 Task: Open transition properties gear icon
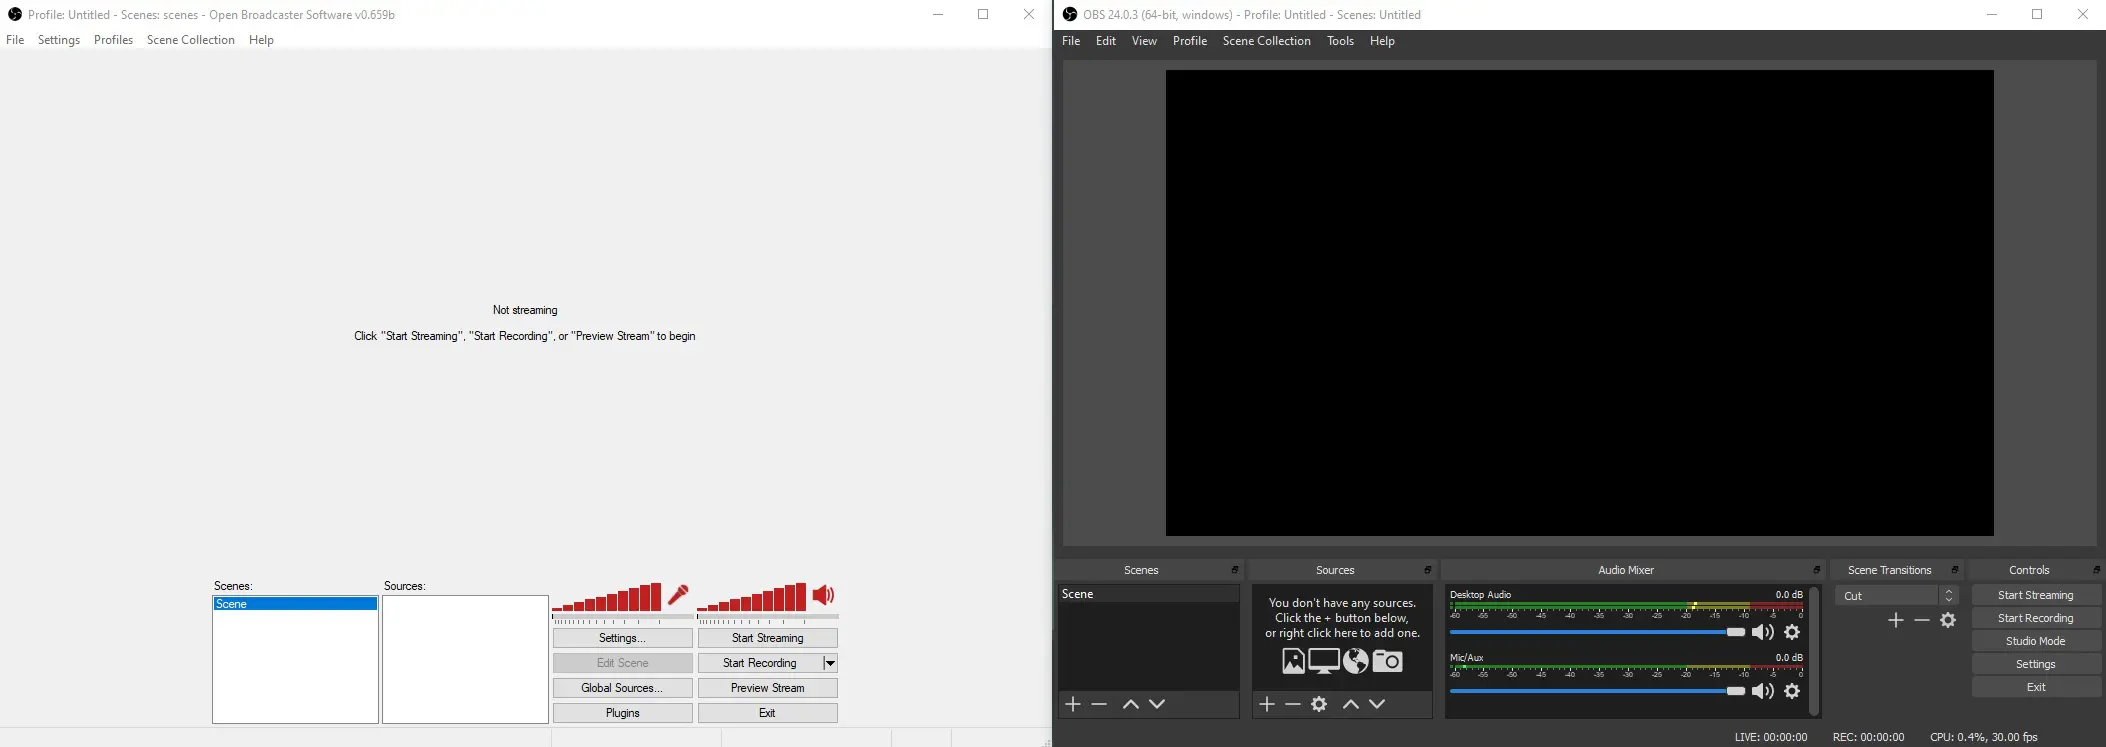click(1948, 621)
